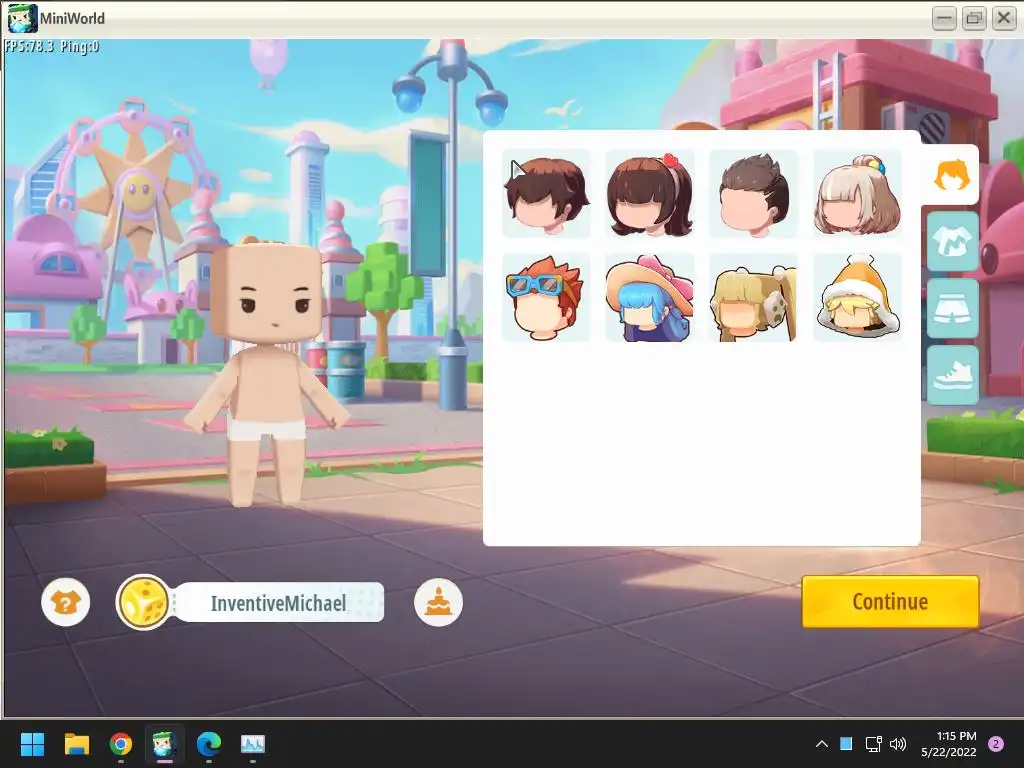Open the shoes tab
This screenshot has height=768, width=1024.
click(953, 375)
